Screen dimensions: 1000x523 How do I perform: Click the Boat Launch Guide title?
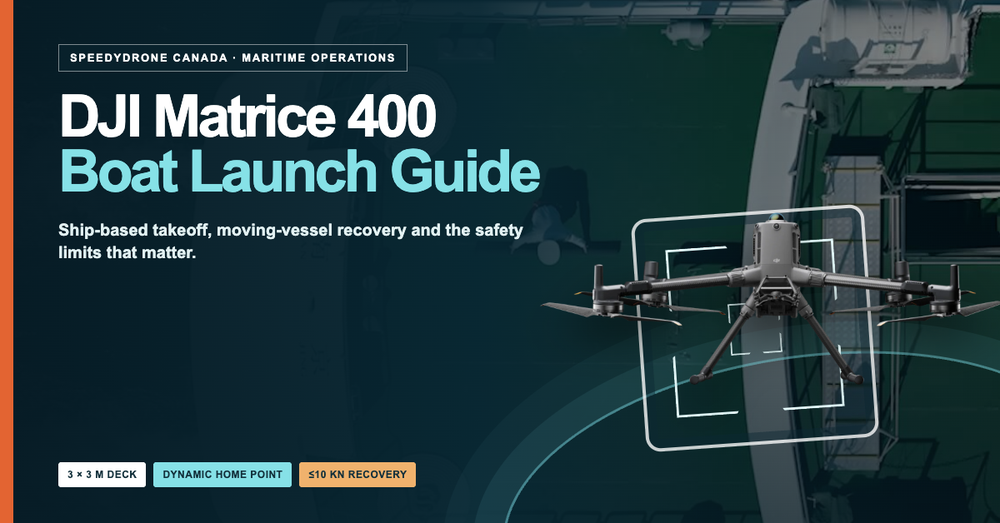click(300, 171)
